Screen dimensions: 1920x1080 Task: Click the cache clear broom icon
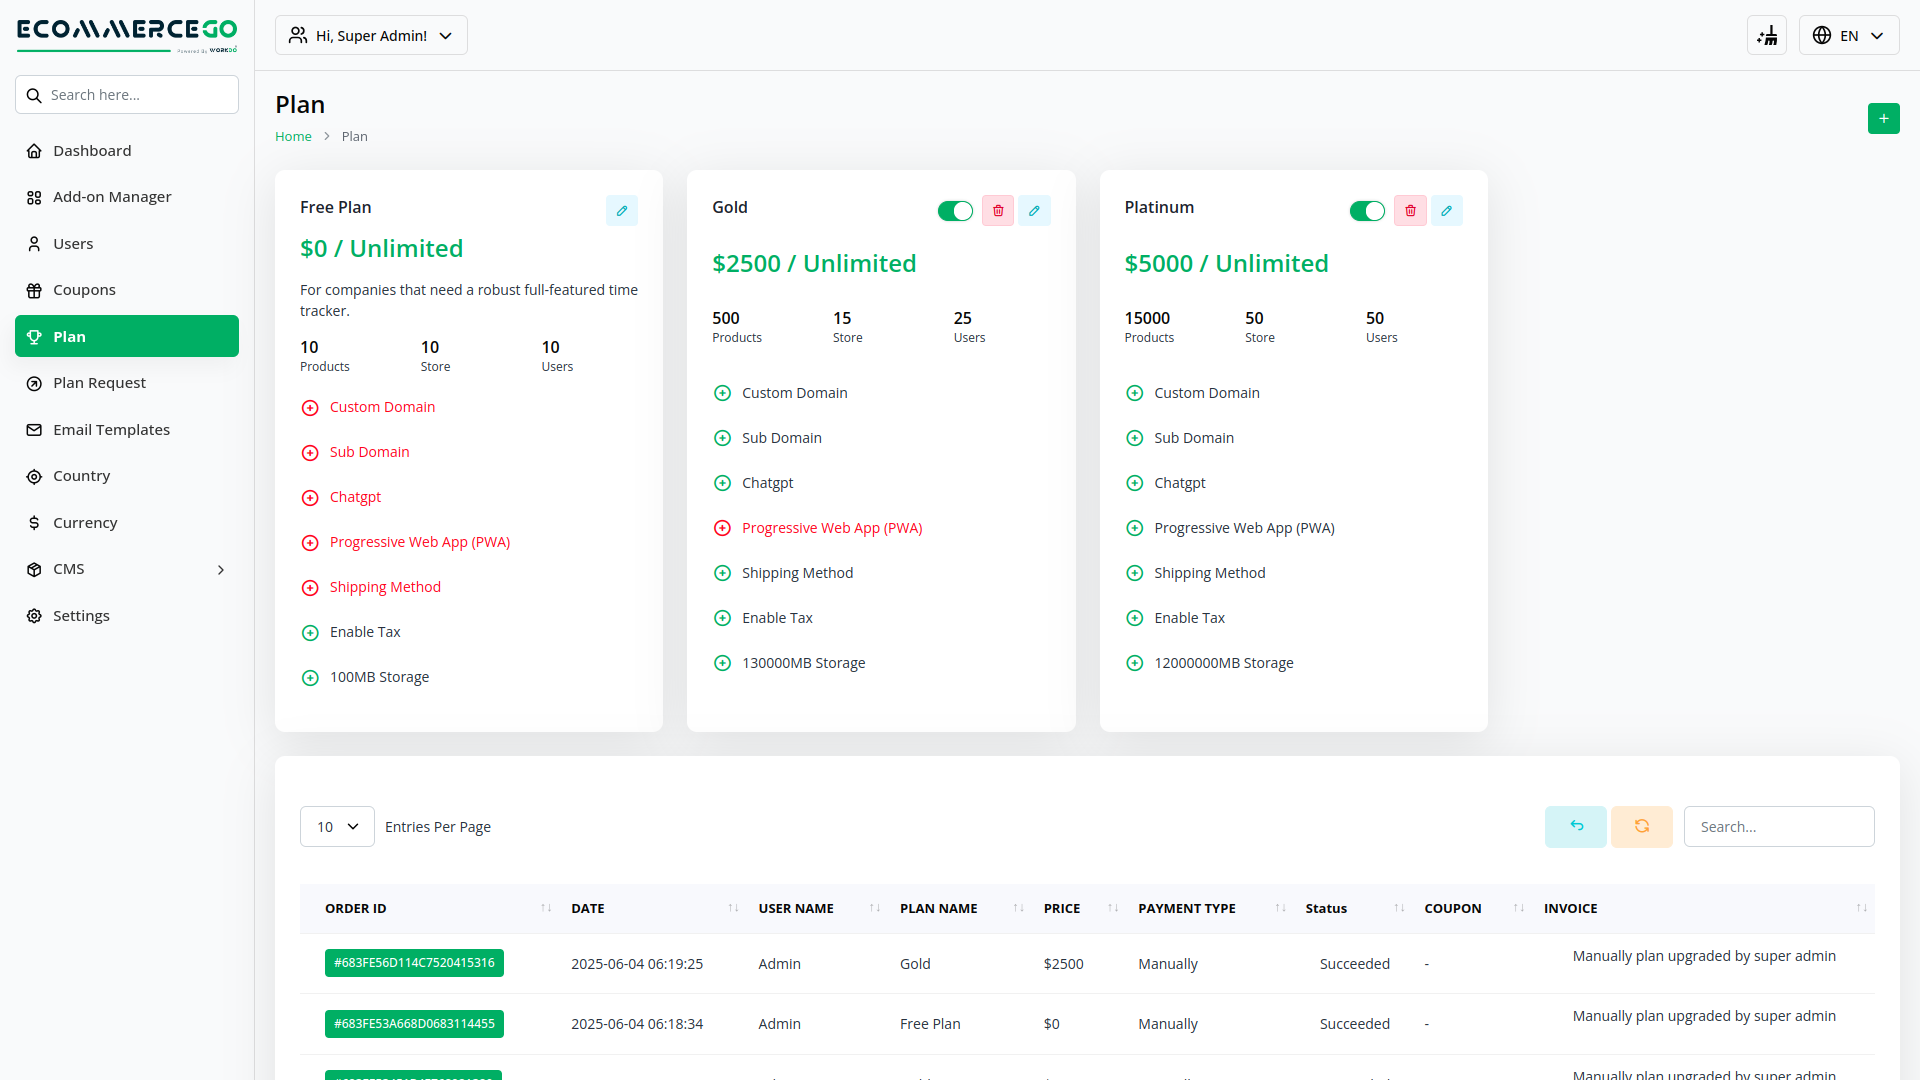[1767, 36]
